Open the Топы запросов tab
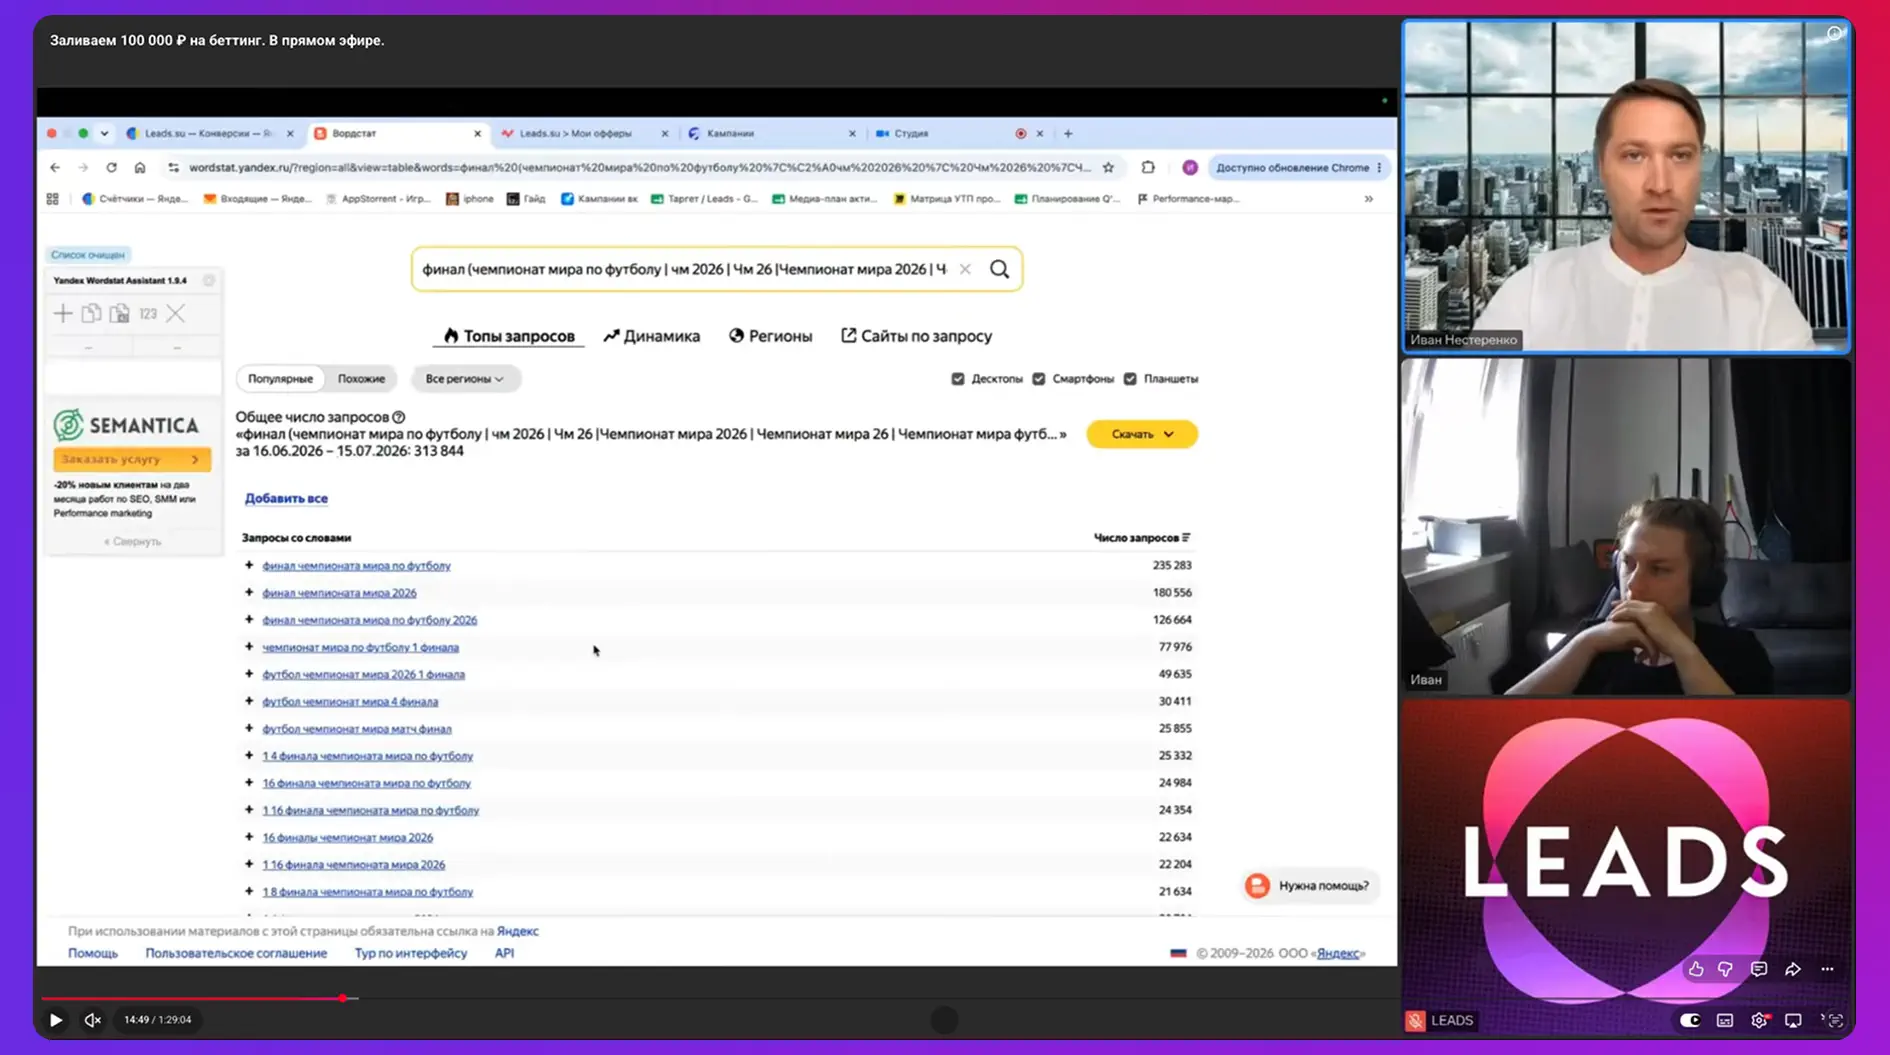Image resolution: width=1890 pixels, height=1055 pixels. (509, 336)
